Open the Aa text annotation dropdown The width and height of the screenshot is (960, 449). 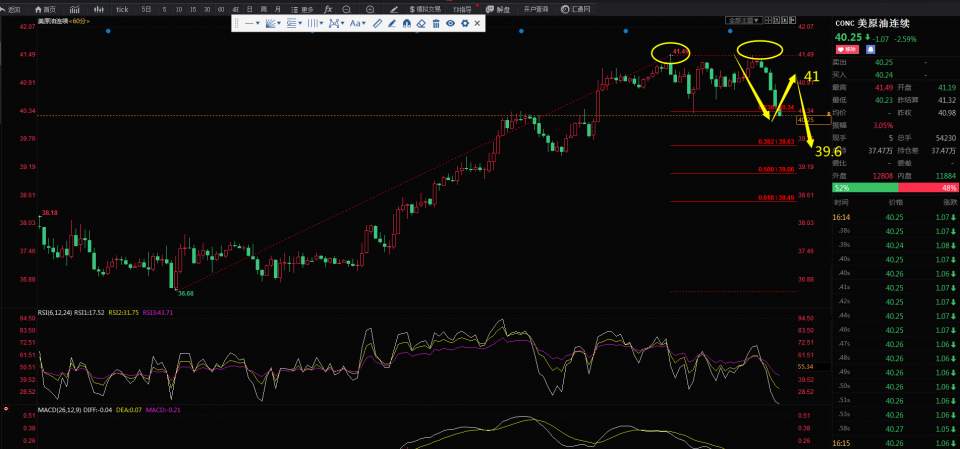tap(357, 23)
